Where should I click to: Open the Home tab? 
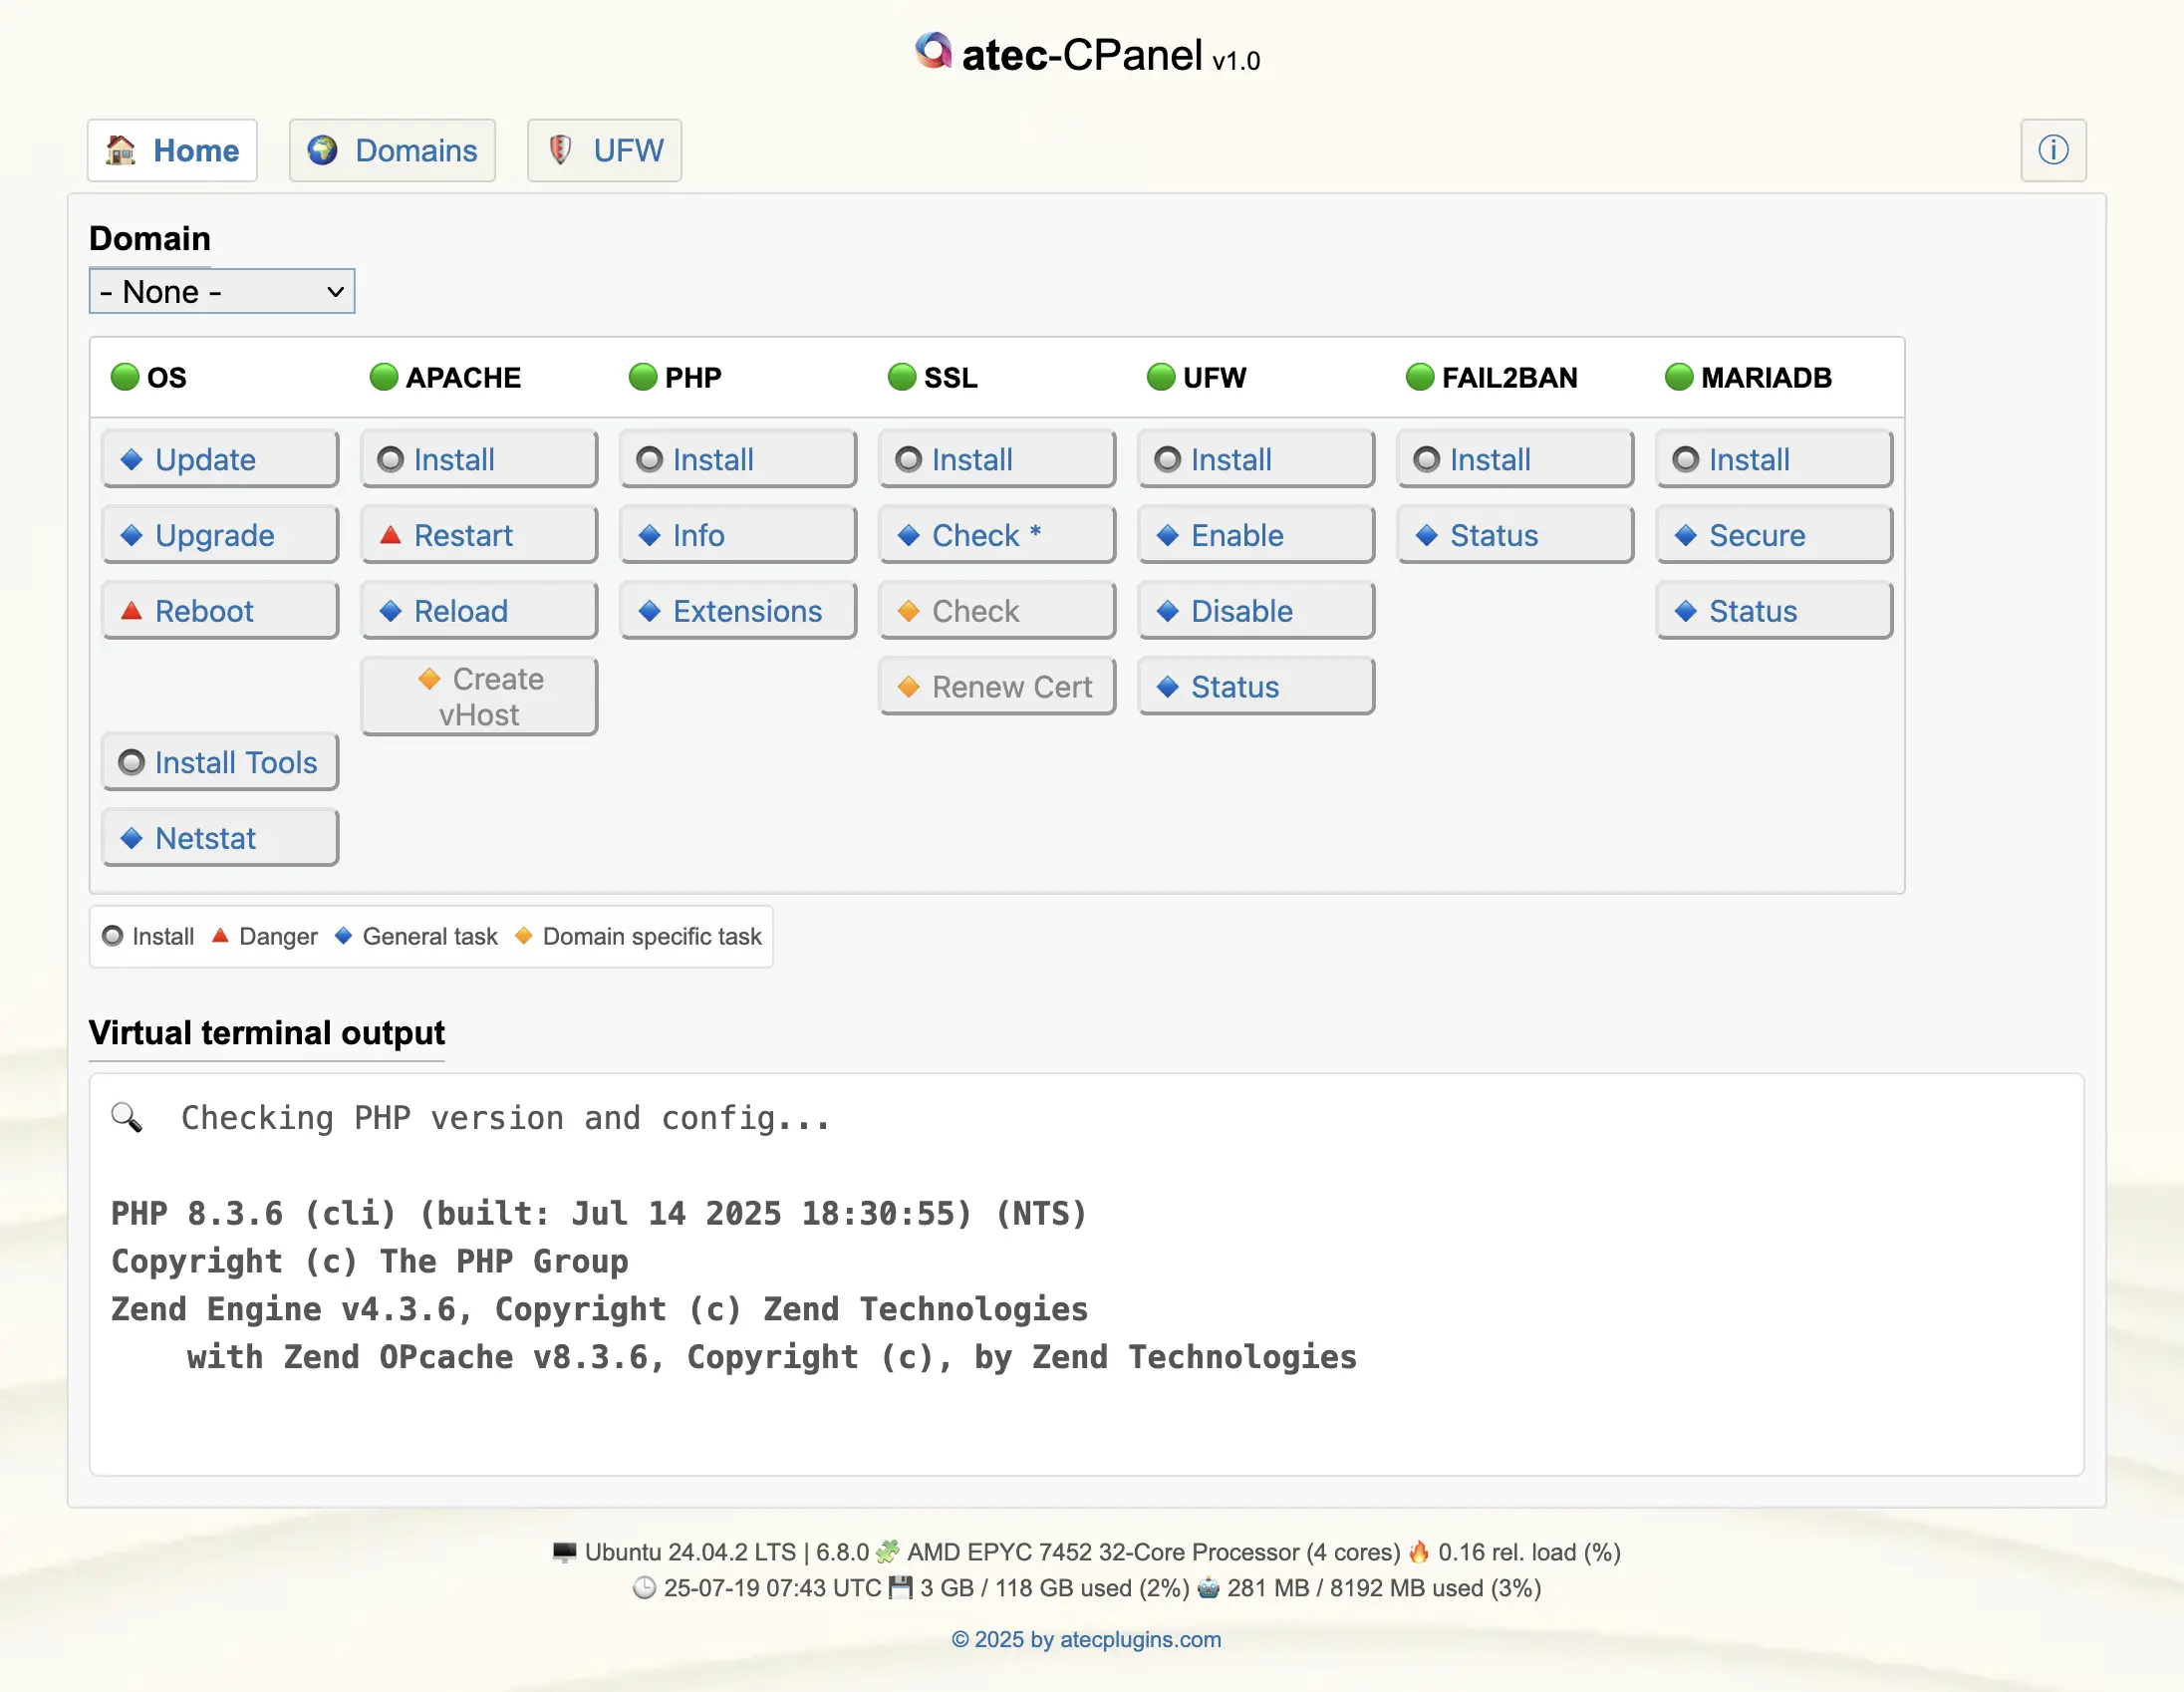tap(172, 150)
